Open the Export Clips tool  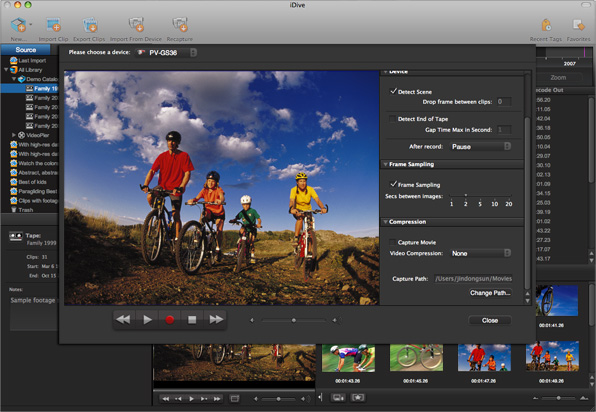tap(90, 25)
